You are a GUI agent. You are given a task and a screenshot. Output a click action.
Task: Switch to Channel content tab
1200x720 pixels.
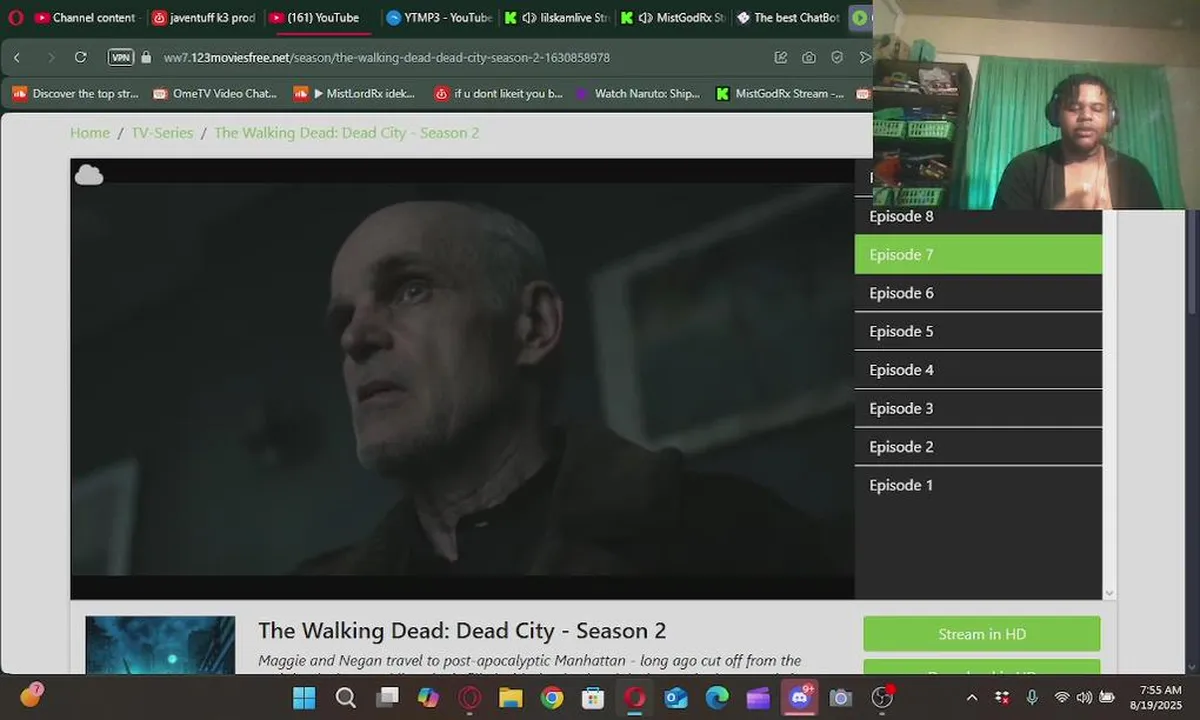click(x=85, y=18)
